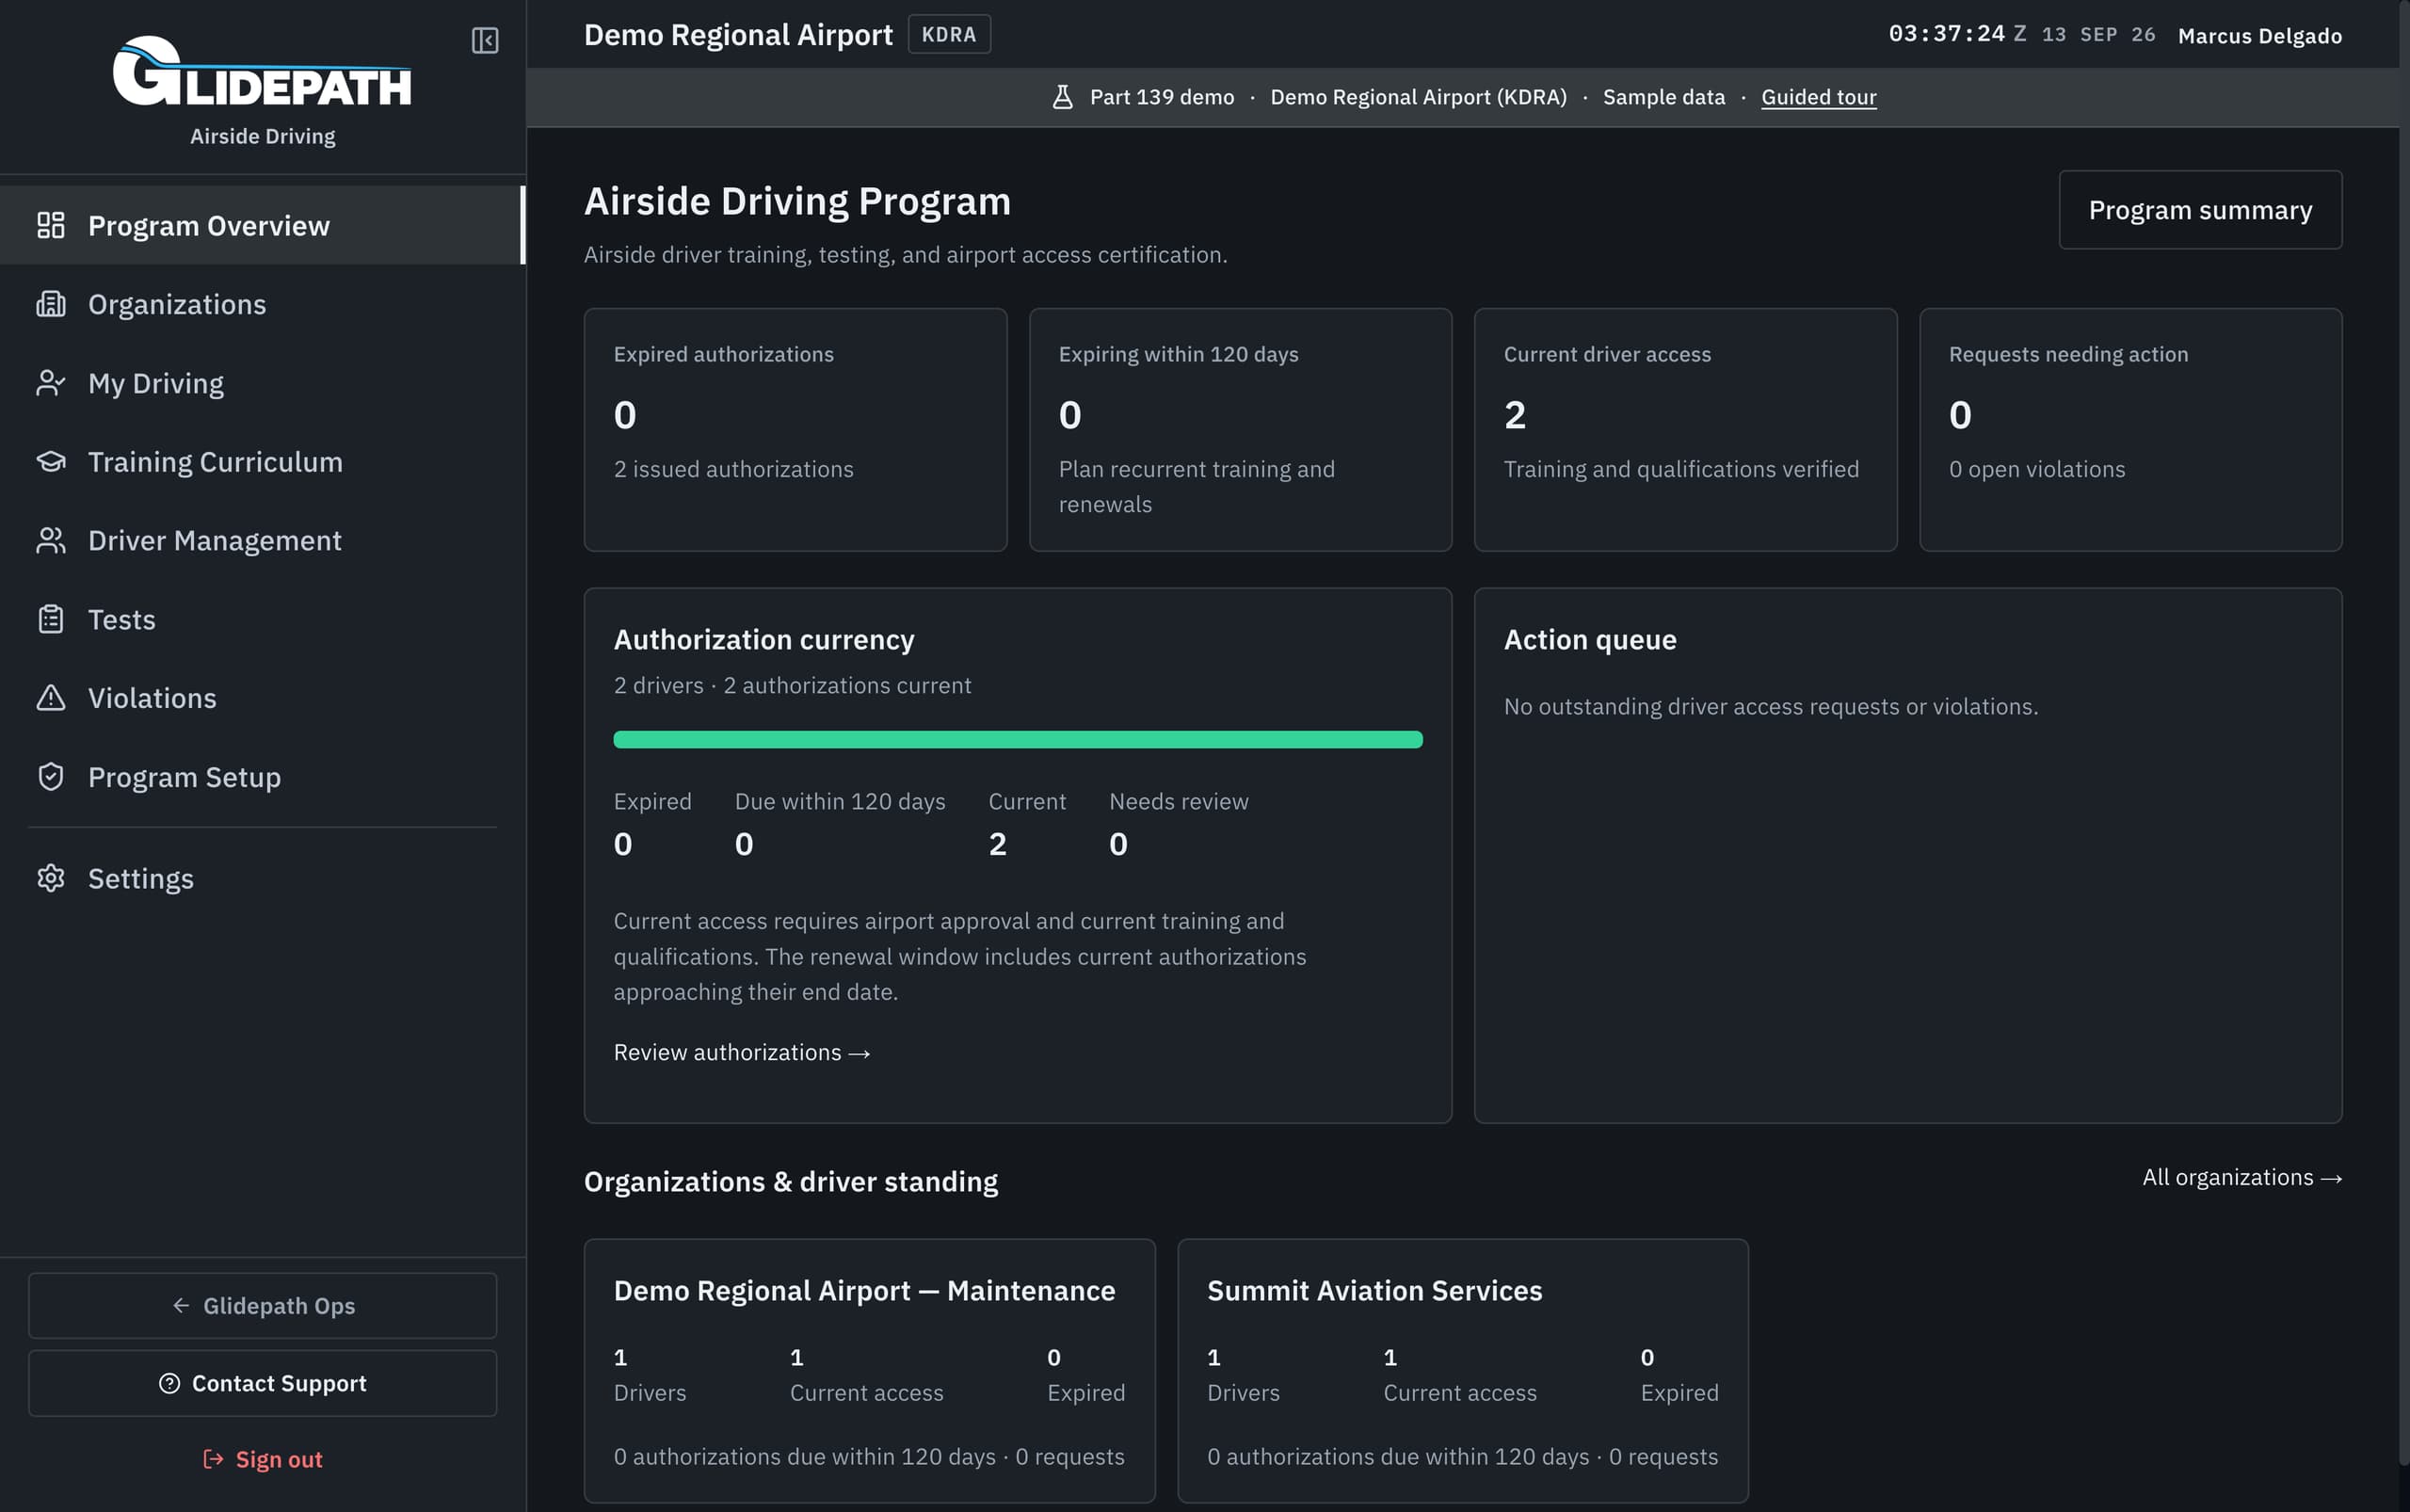Click the Zulu time clock display
Image resolution: width=2410 pixels, height=1512 pixels.
(1956, 34)
